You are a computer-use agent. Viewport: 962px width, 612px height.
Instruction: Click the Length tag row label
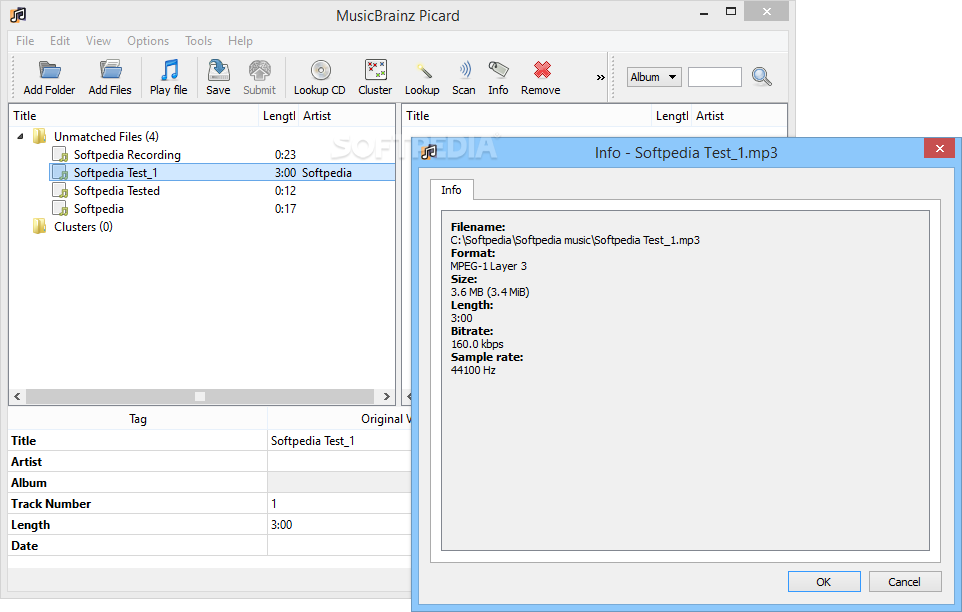pos(31,525)
